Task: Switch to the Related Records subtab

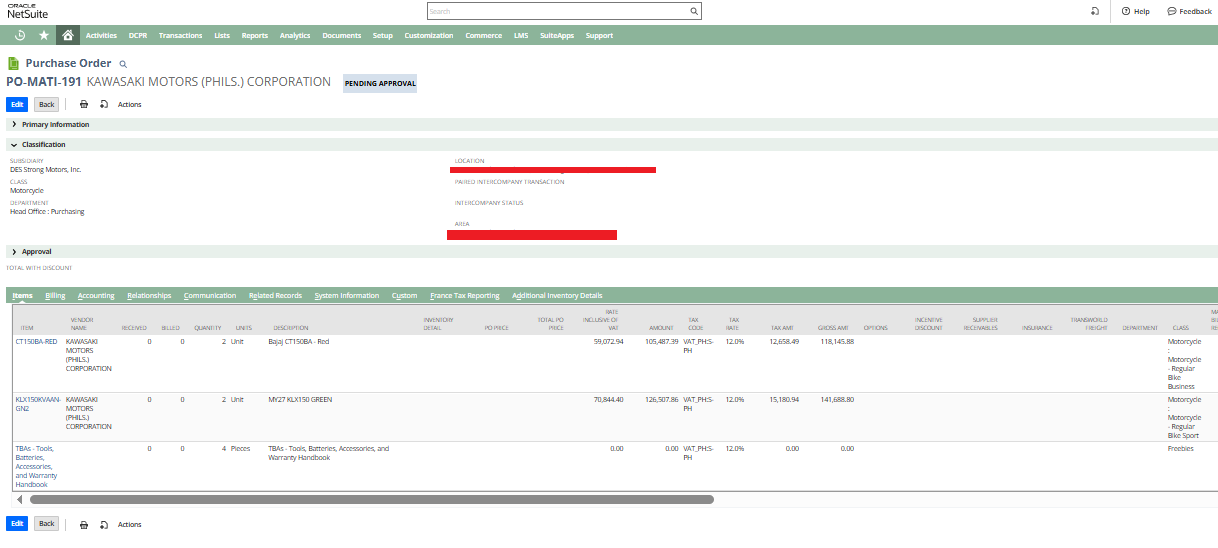Action: point(275,296)
